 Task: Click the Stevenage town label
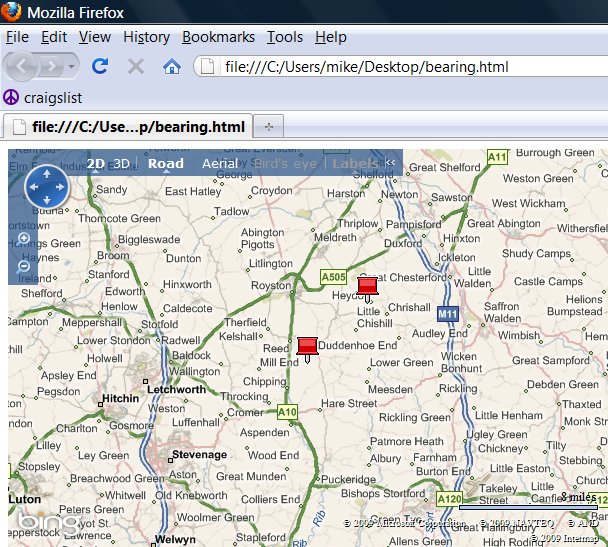click(199, 454)
